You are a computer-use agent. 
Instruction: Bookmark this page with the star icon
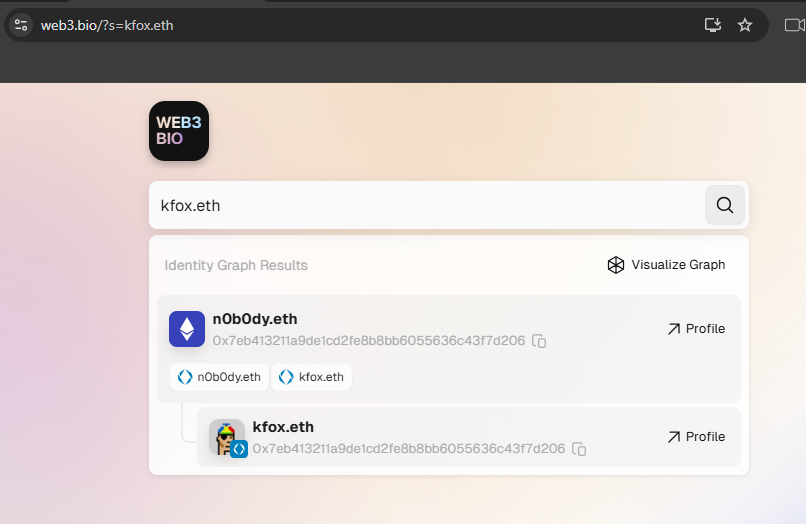coord(745,25)
